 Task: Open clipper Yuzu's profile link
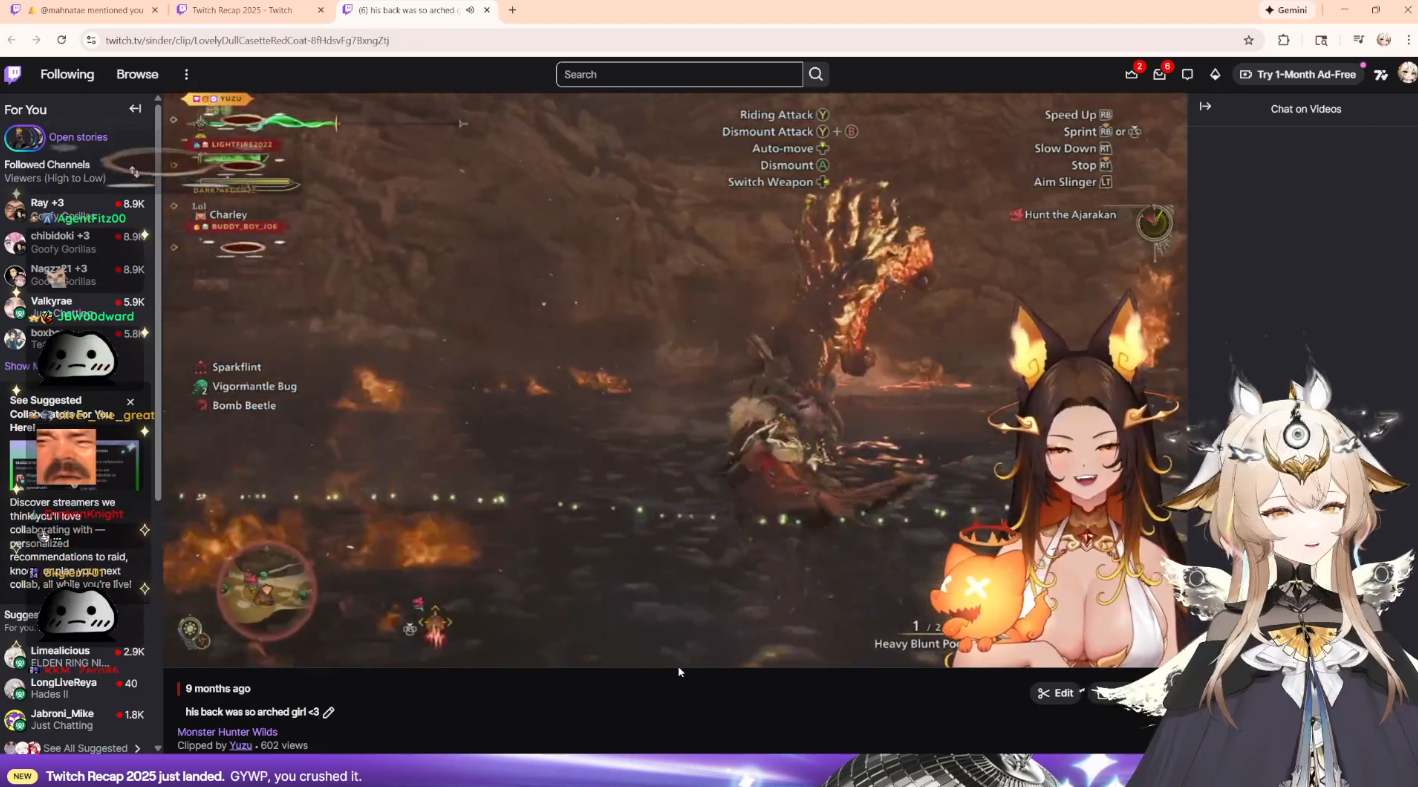pos(240,745)
